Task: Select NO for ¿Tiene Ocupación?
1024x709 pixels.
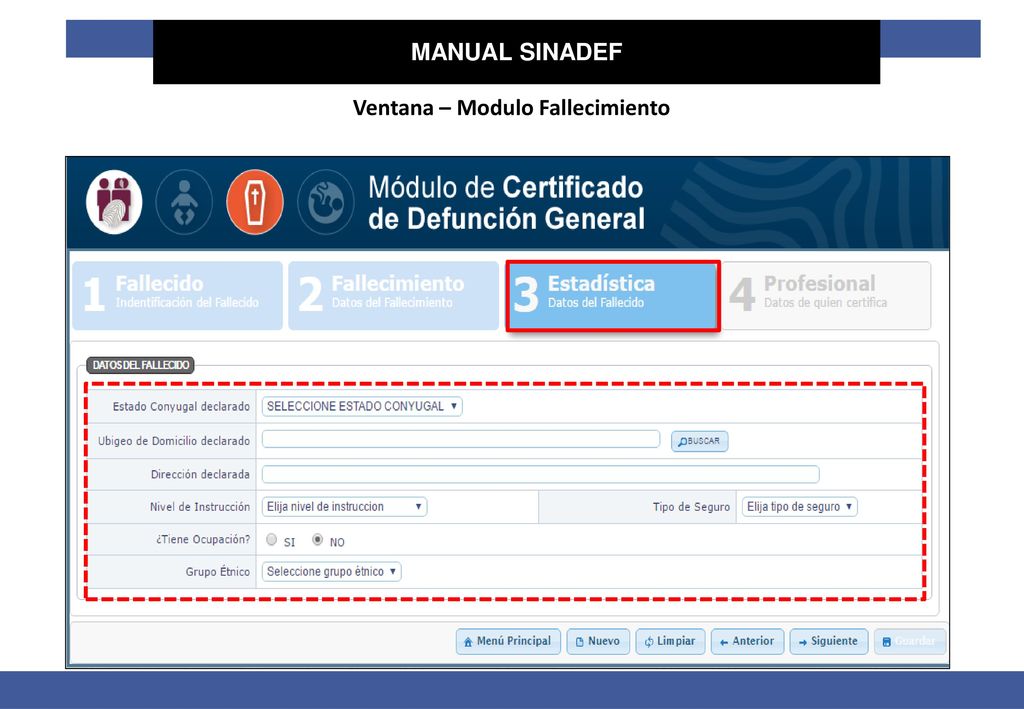Action: tap(317, 539)
